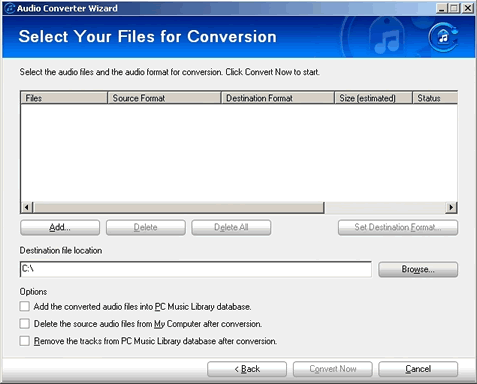The height and width of the screenshot is (384, 477).
Task: Click the Destination Format column header
Action: [x=278, y=98]
